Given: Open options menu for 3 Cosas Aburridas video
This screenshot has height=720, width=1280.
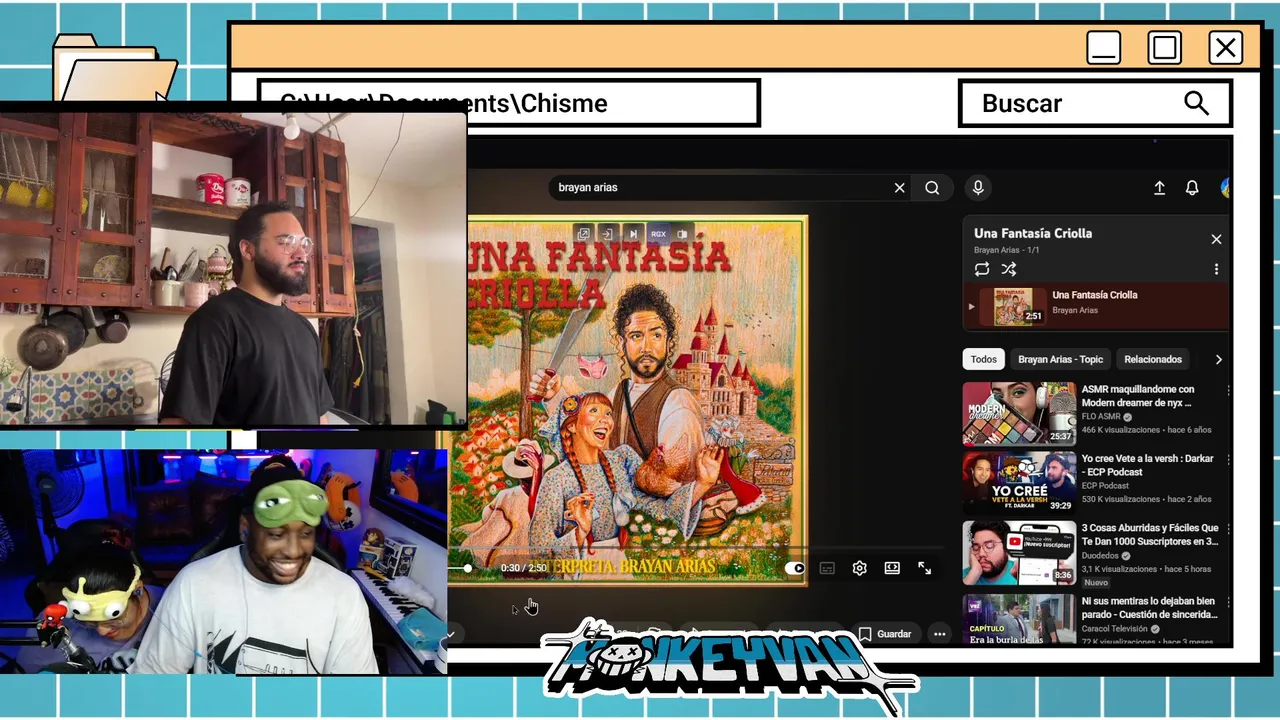Looking at the screenshot, I should click(x=1227, y=528).
